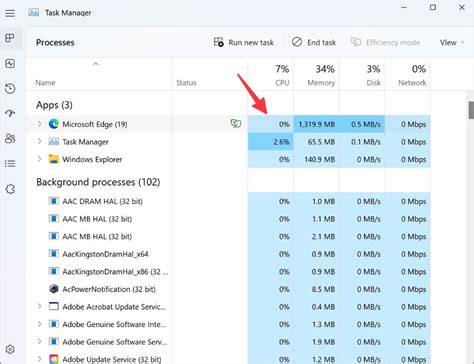Select the AAC MB HAL row using 2.1 MB
This screenshot has width=474, height=364.
pyautogui.click(x=228, y=236)
